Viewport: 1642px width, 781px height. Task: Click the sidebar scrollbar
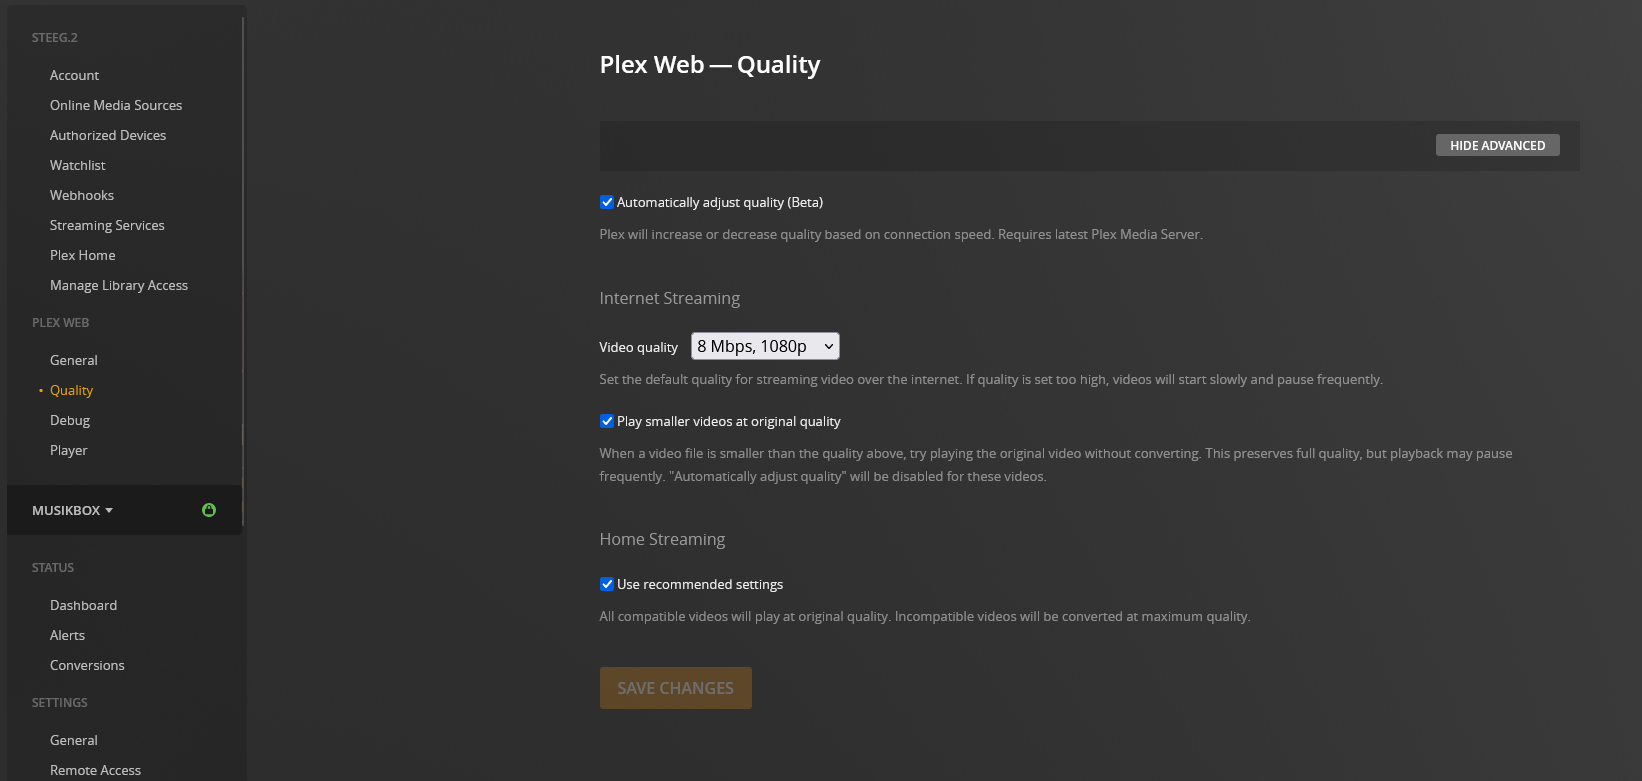point(243,270)
